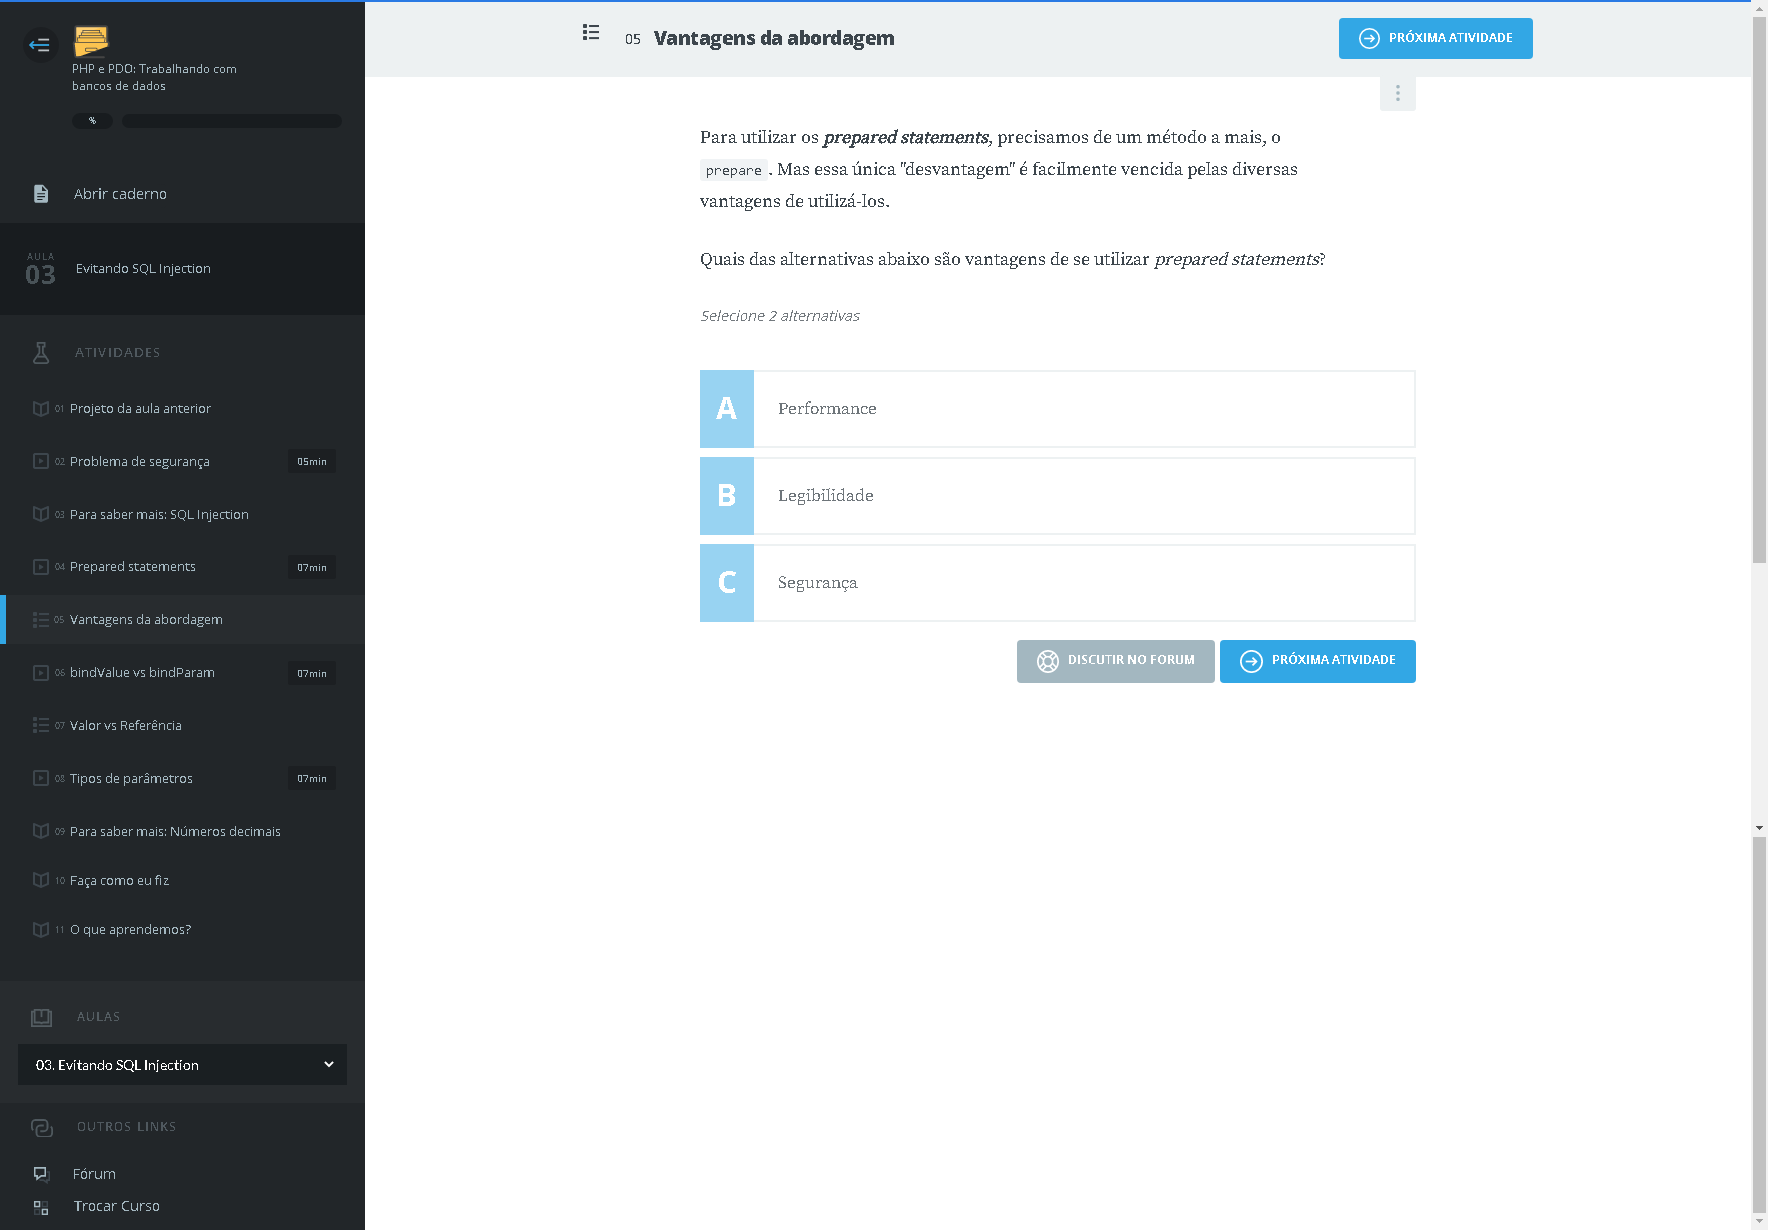Image resolution: width=1768 pixels, height=1230 pixels.
Task: Open Tipos de parâmetros activity
Action: click(x=131, y=779)
